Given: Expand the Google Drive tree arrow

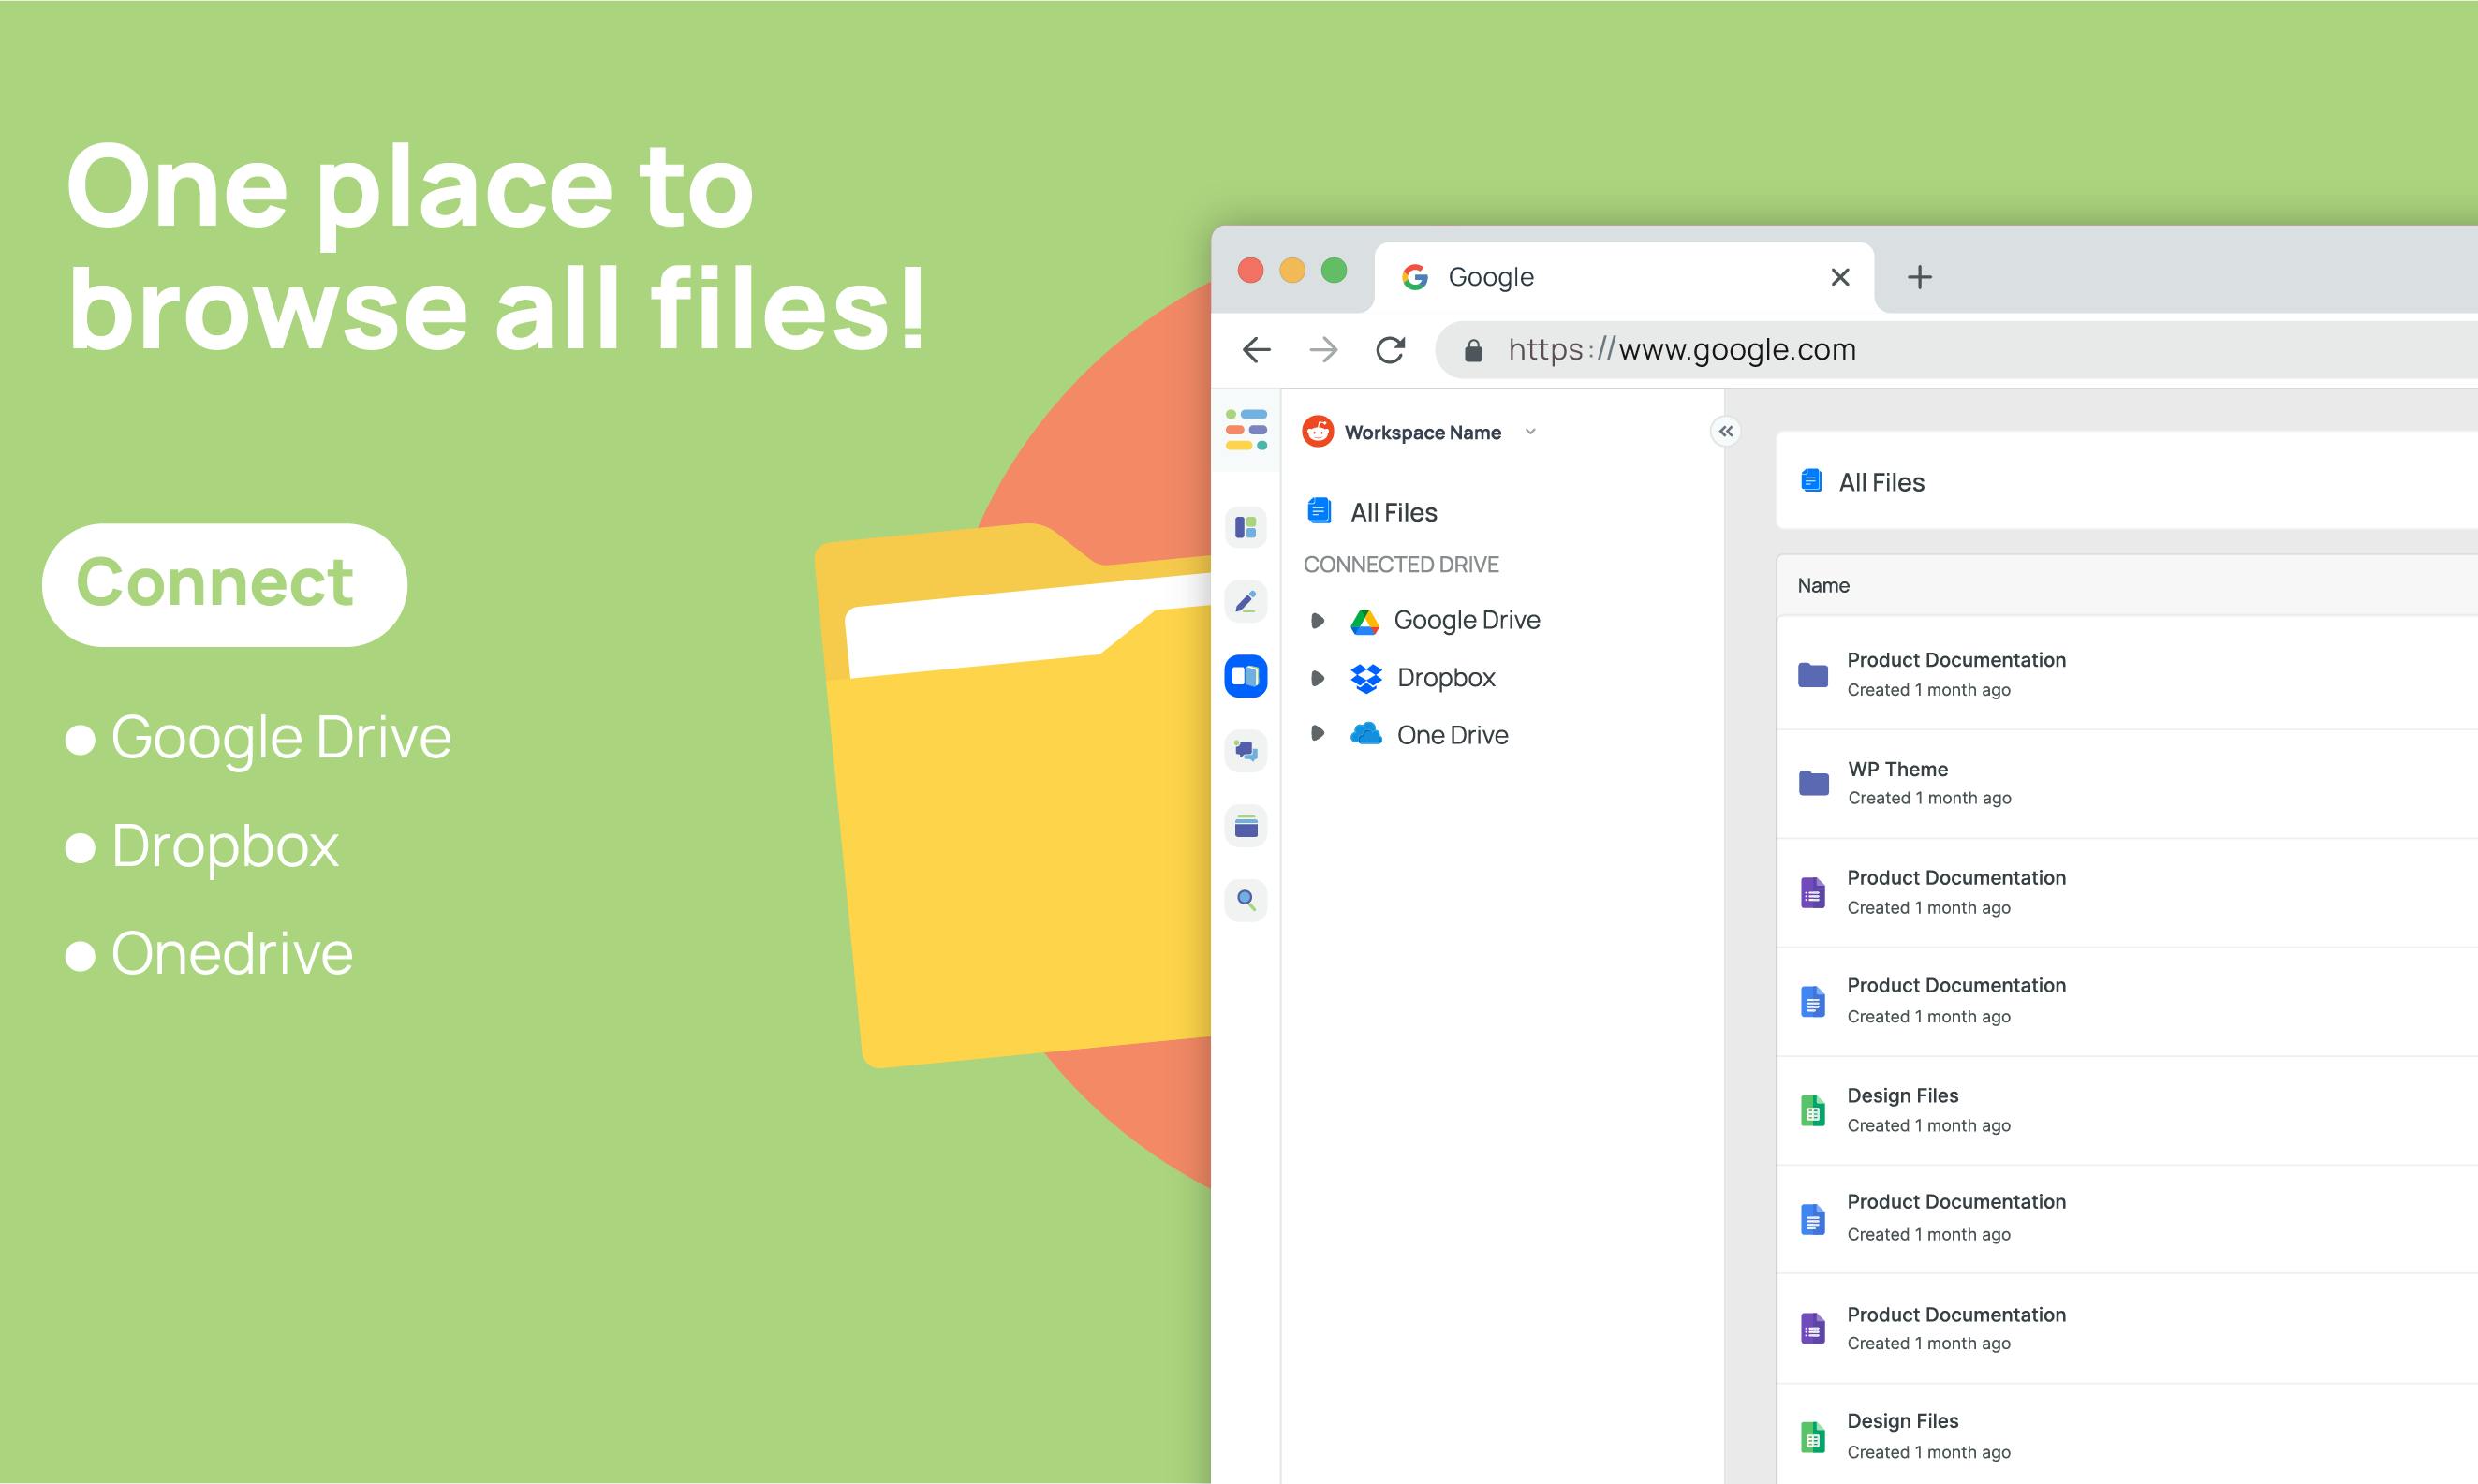Looking at the screenshot, I should tap(1317, 621).
